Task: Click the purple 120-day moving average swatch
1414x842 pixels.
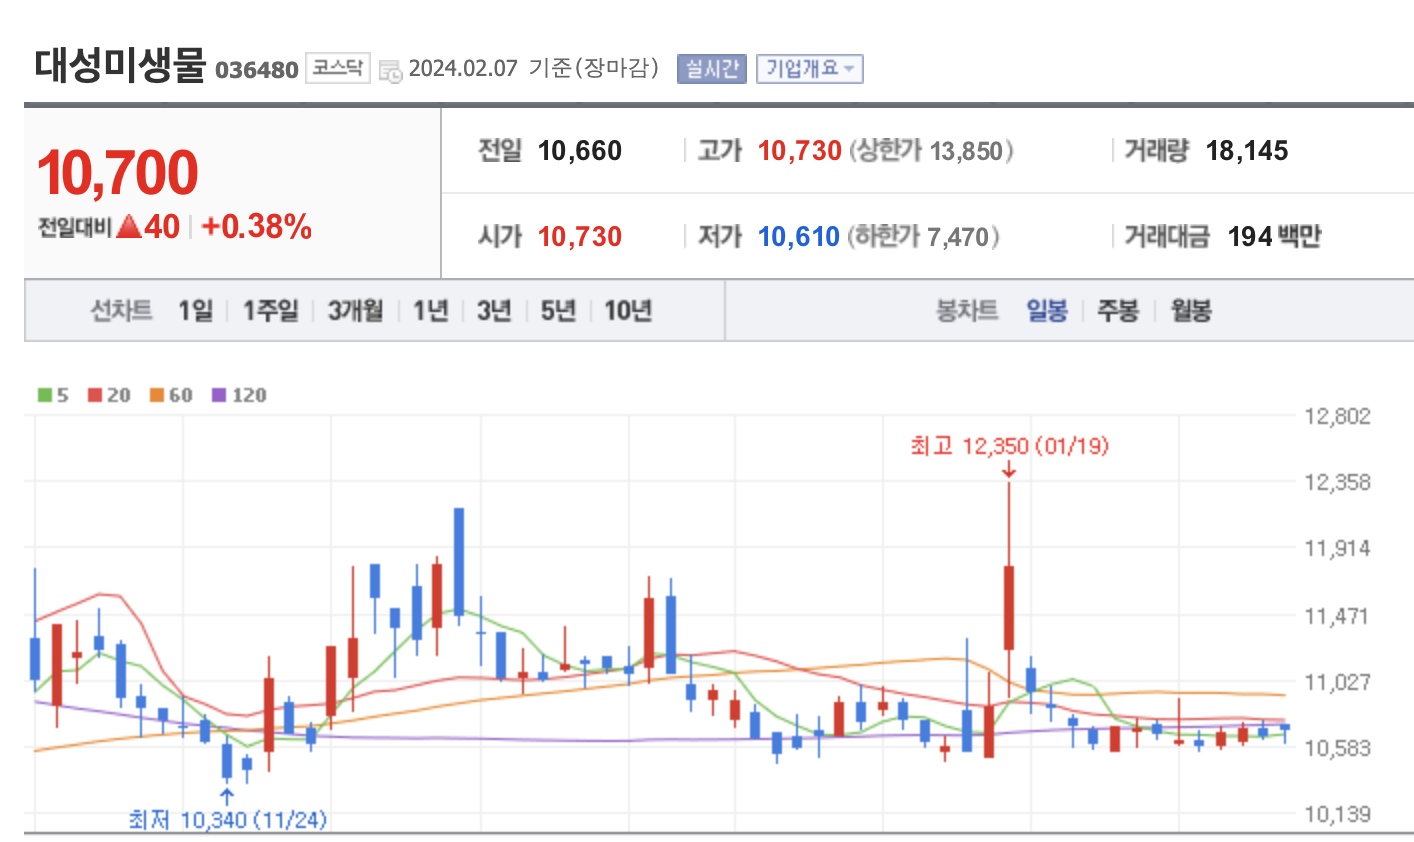Action: (219, 395)
